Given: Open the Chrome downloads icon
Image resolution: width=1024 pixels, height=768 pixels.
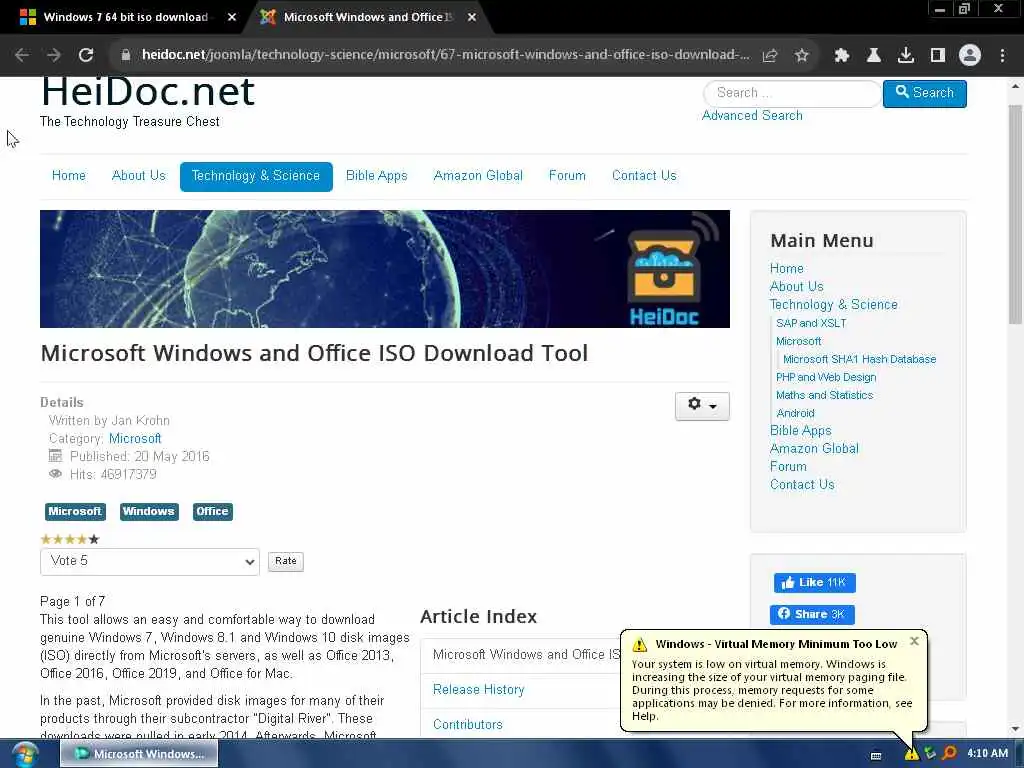Looking at the screenshot, I should tap(906, 56).
